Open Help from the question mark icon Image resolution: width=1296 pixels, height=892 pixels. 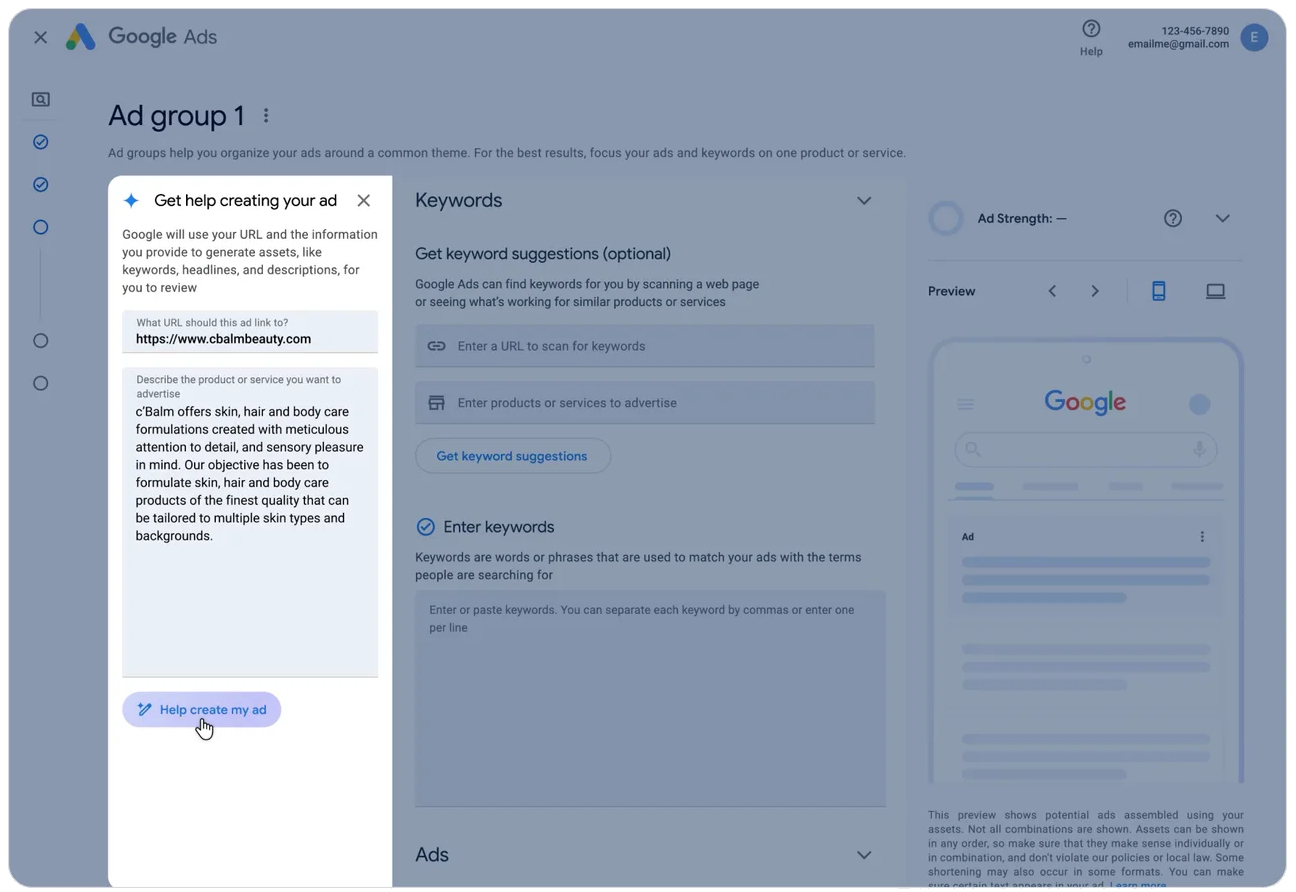click(1091, 28)
